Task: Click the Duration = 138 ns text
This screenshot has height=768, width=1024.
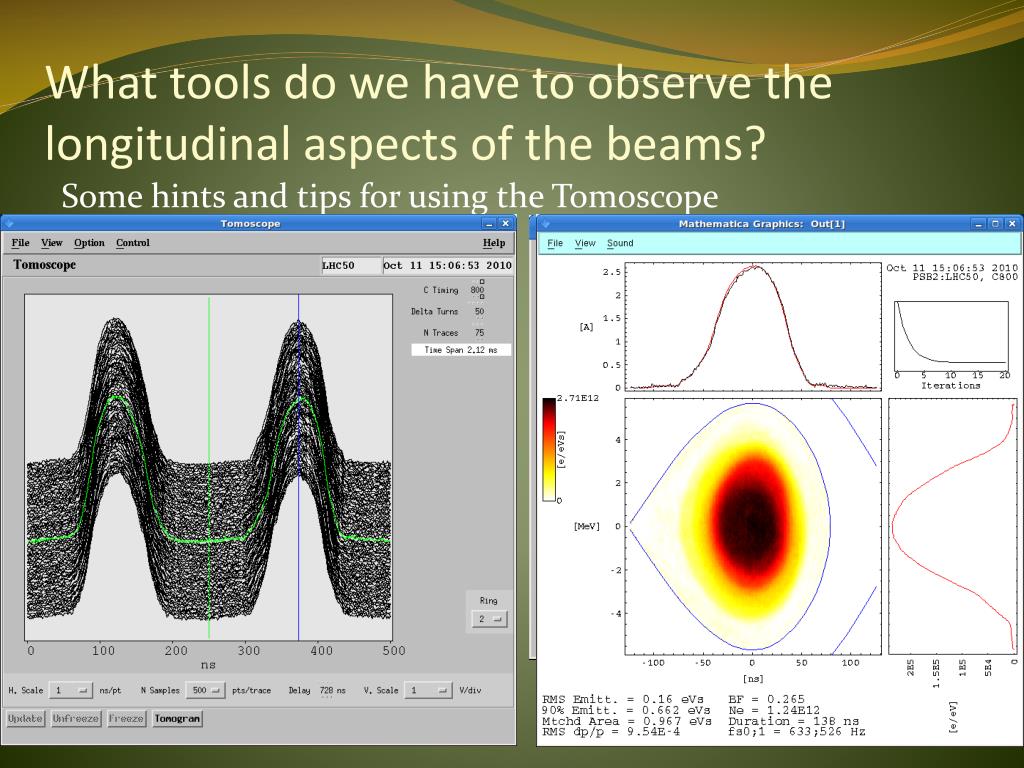Action: pos(793,722)
